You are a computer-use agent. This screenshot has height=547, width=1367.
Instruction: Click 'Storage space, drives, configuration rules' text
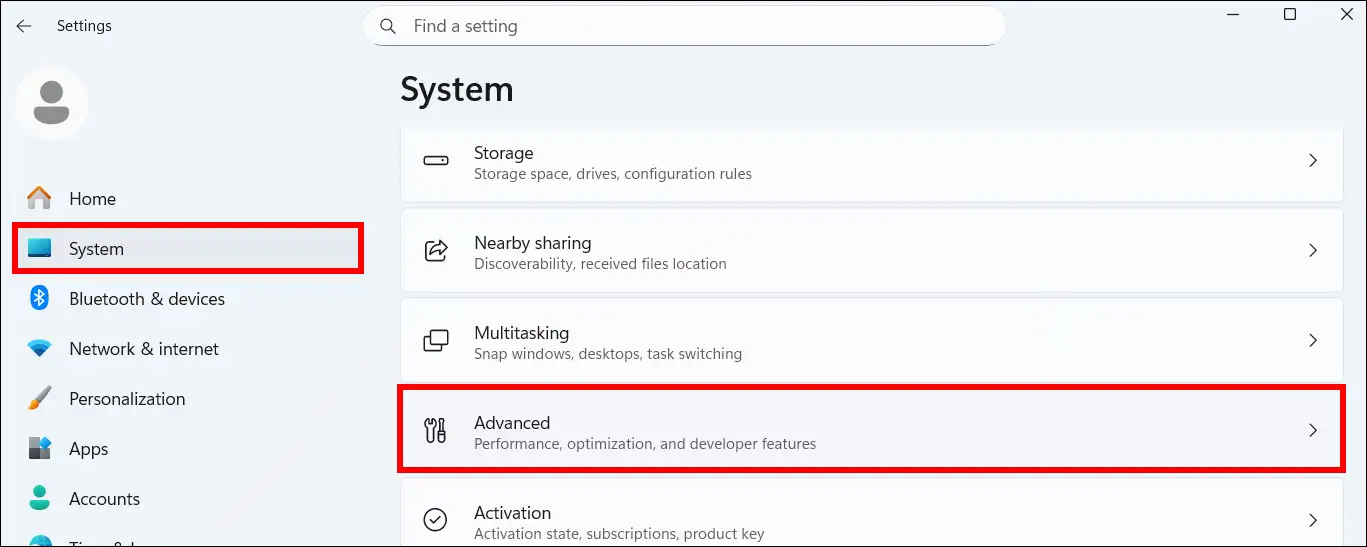(x=613, y=174)
